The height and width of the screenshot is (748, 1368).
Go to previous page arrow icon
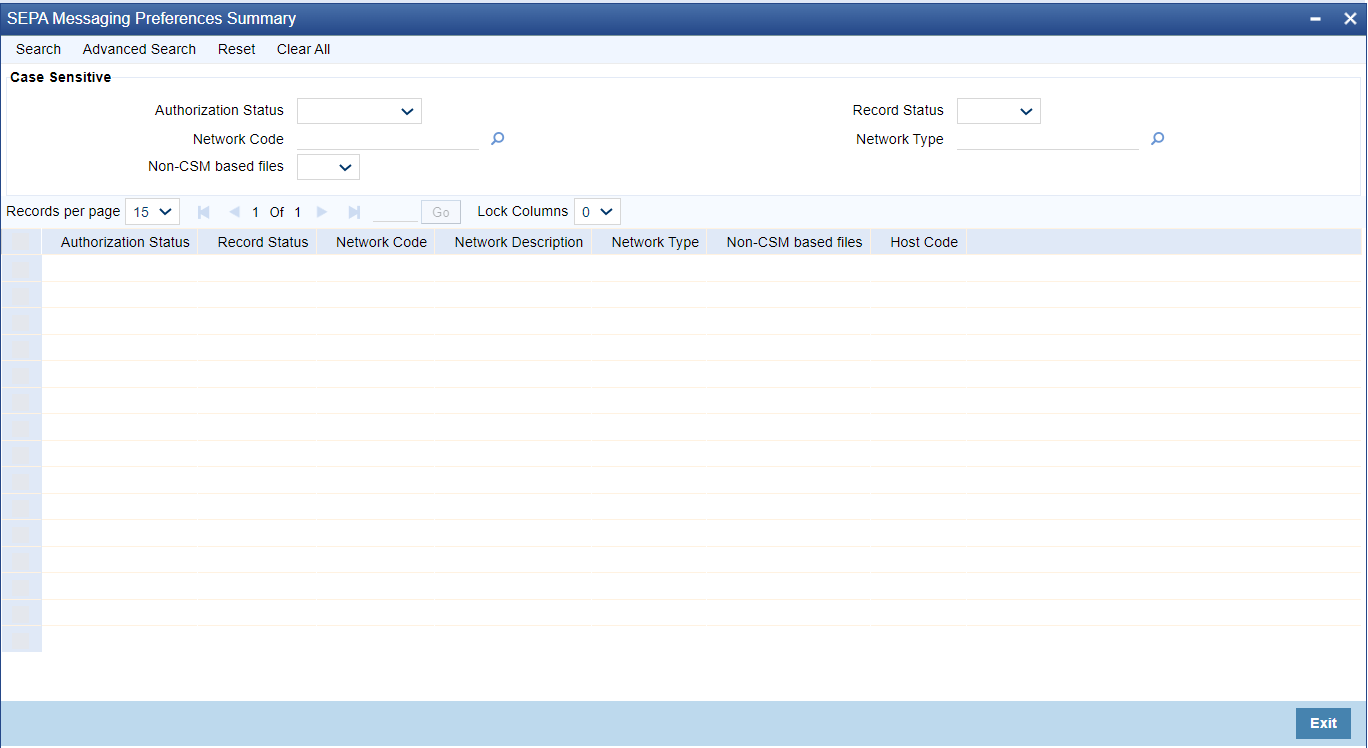(234, 212)
